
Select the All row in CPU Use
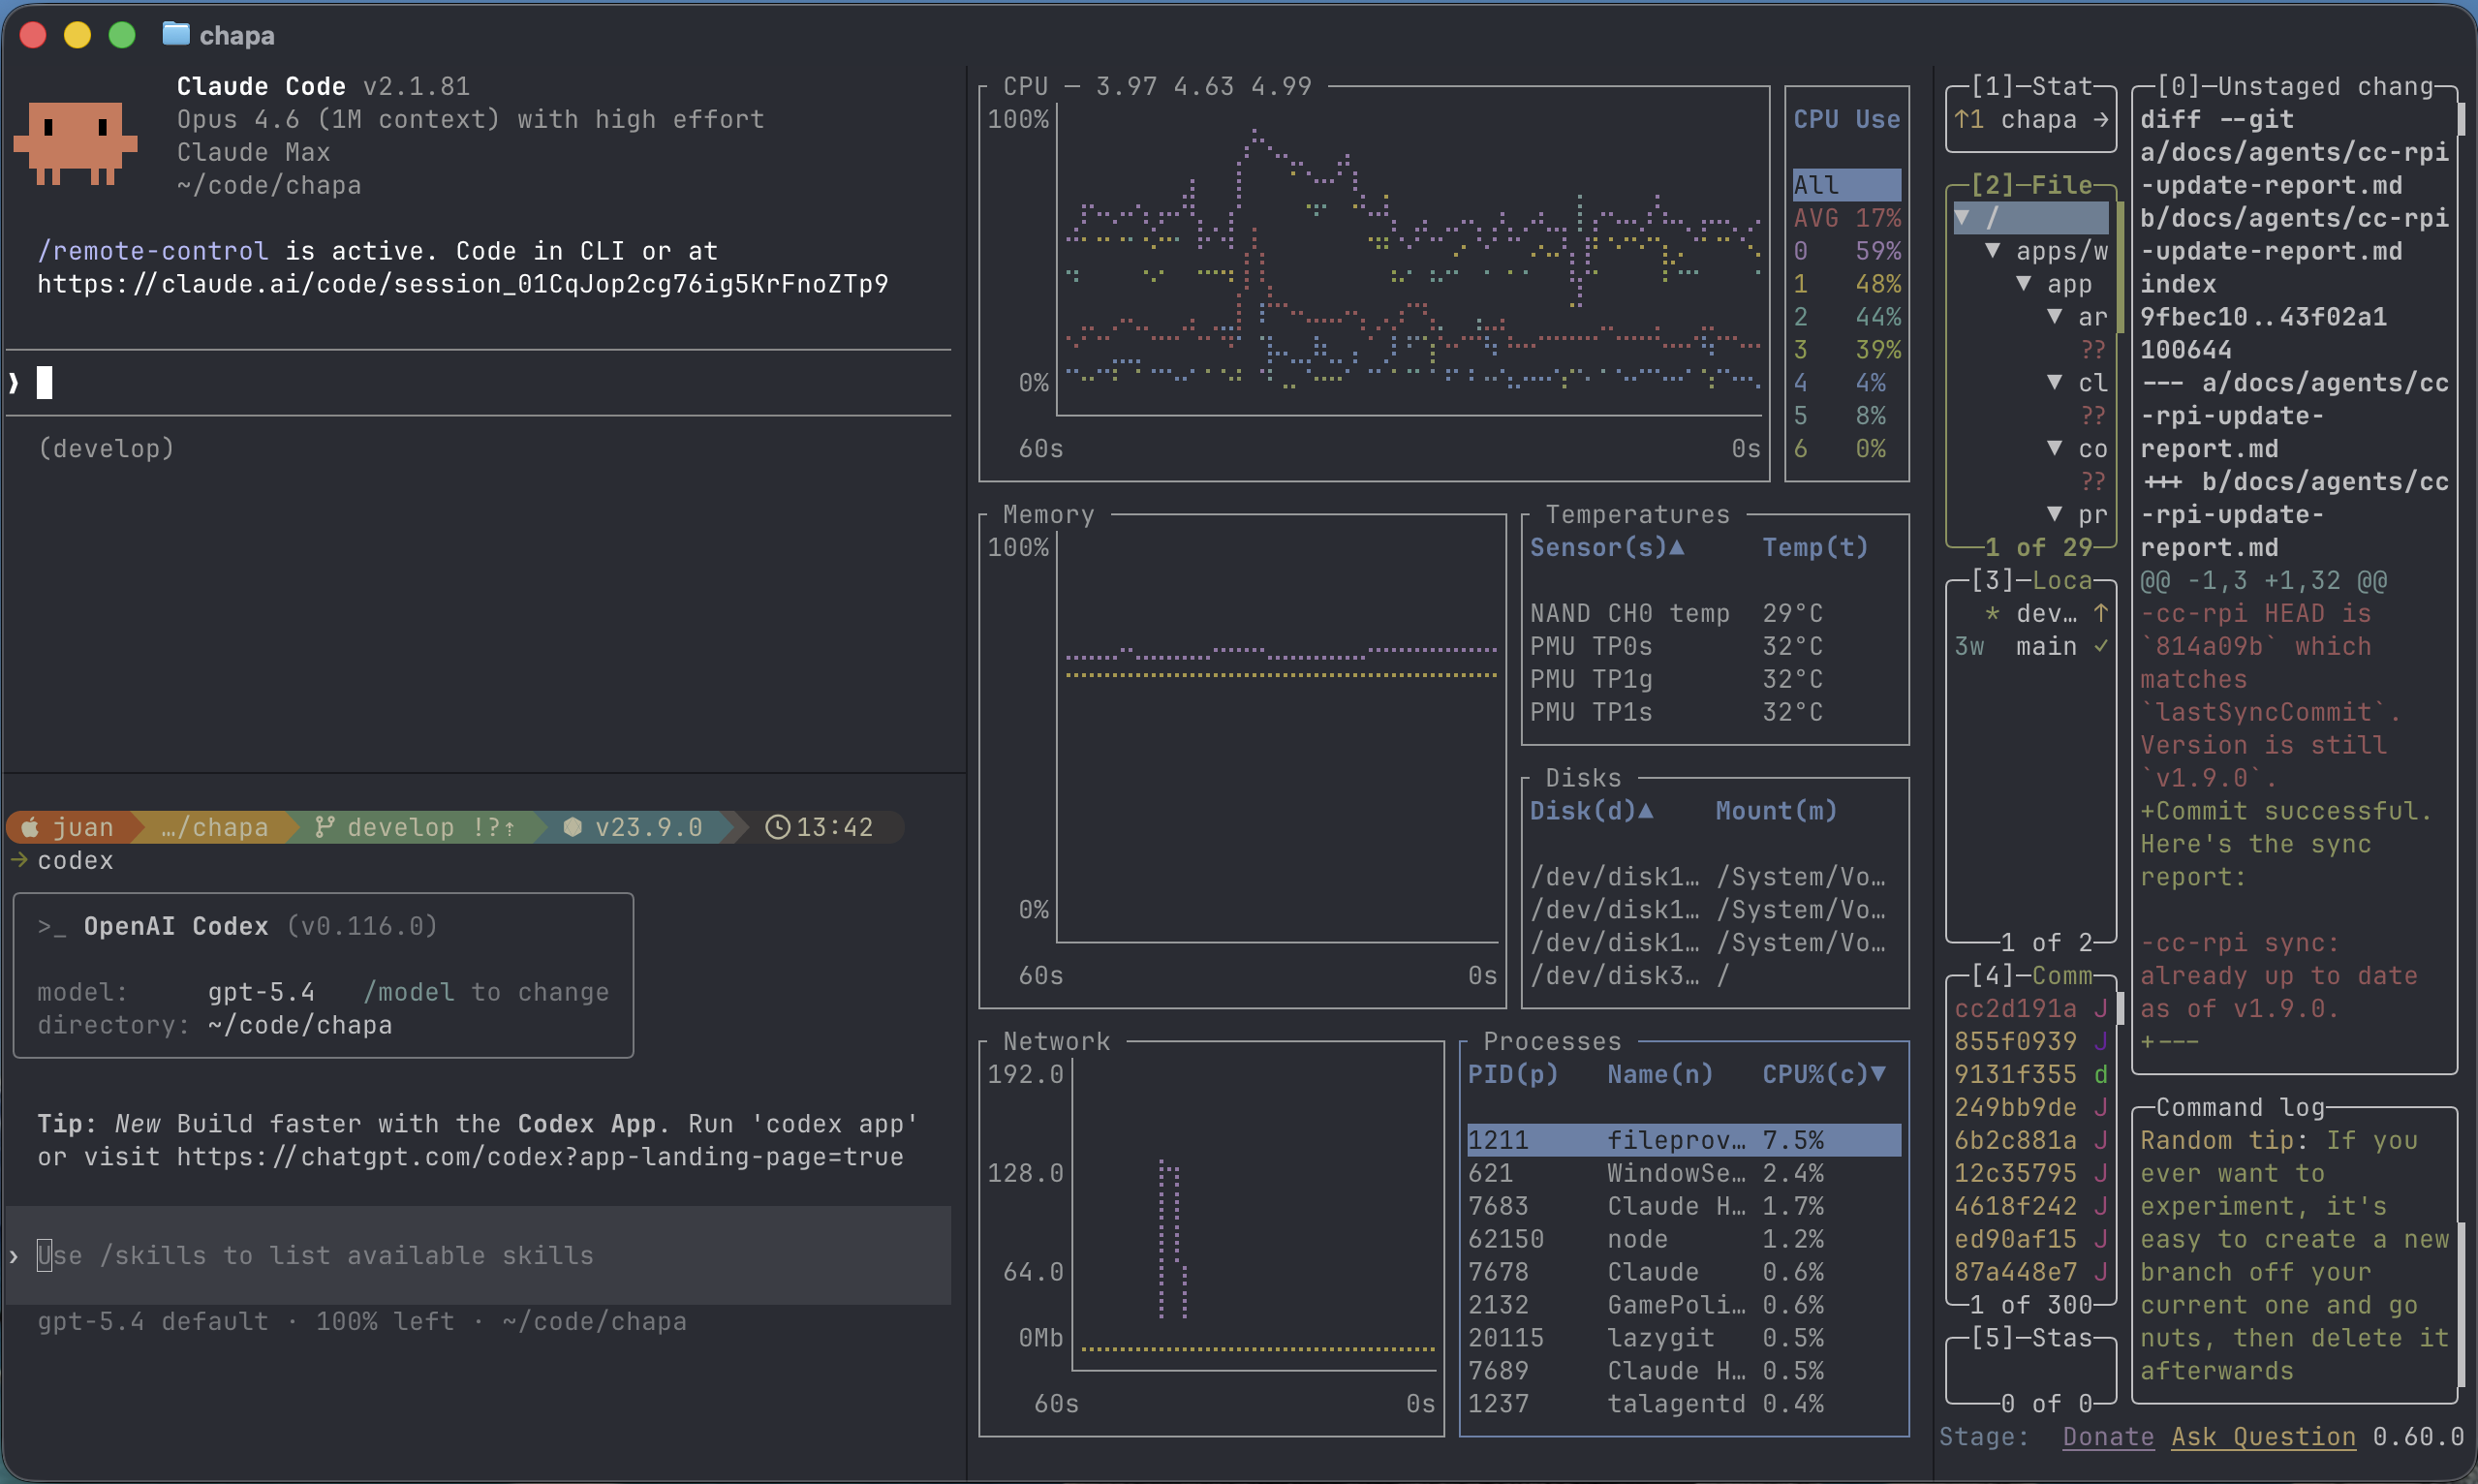click(x=1845, y=185)
